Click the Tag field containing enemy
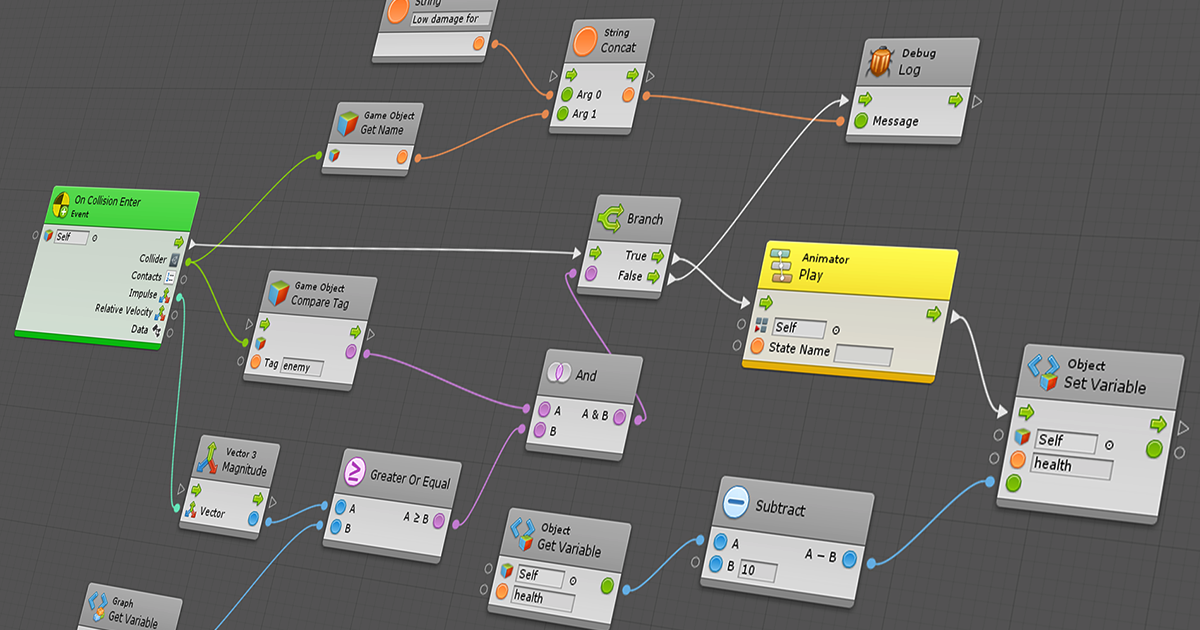This screenshot has width=1200, height=630. 302,367
